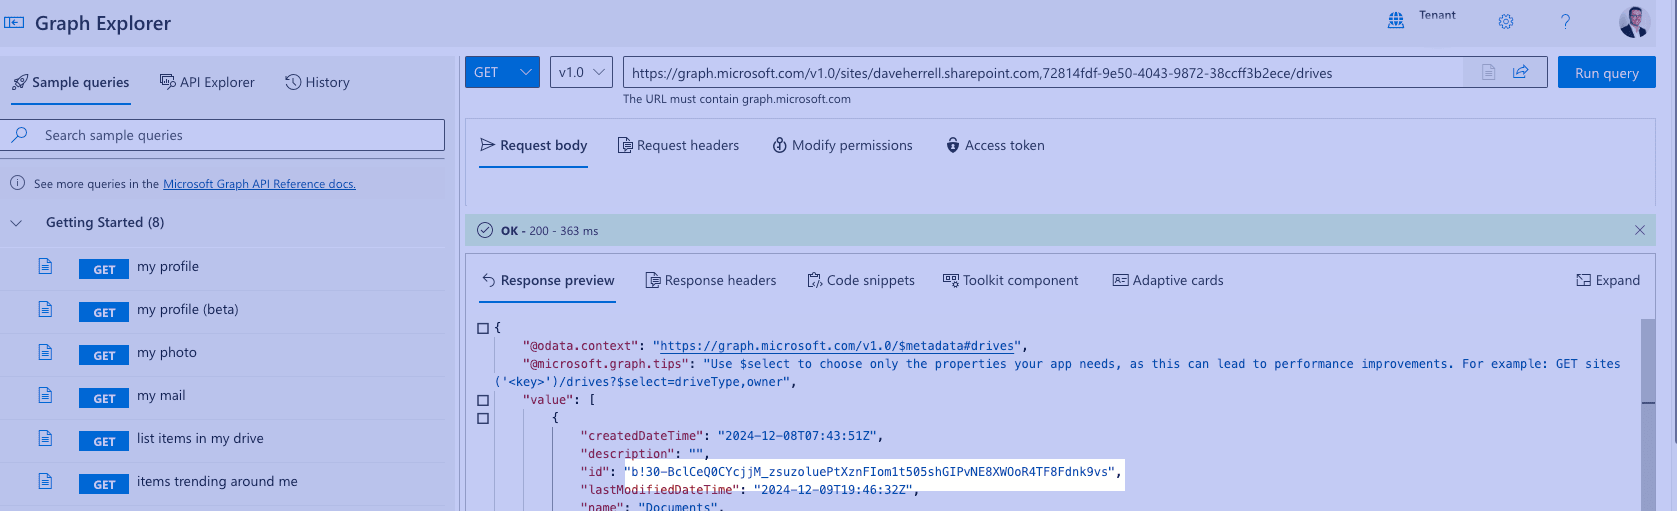Open docs icon for the my mail query
Viewport: 1677px width, 511px height.
[45, 395]
